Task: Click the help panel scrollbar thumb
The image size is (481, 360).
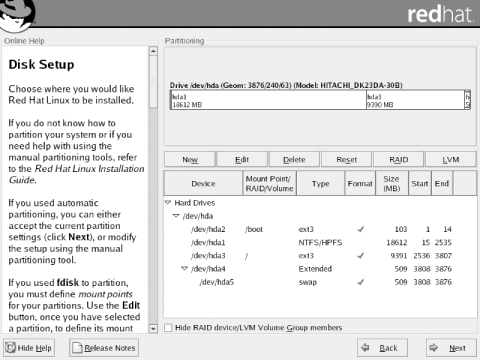Action: pyautogui.click(x=153, y=82)
